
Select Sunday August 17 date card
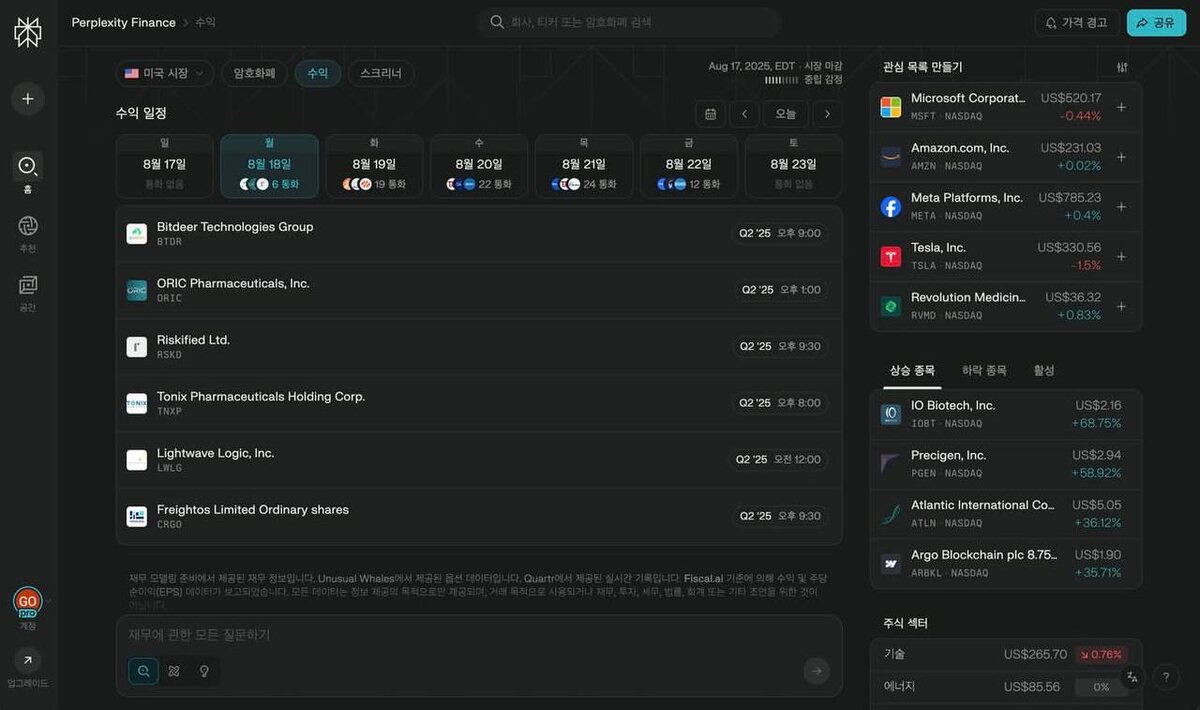pyautogui.click(x=165, y=166)
